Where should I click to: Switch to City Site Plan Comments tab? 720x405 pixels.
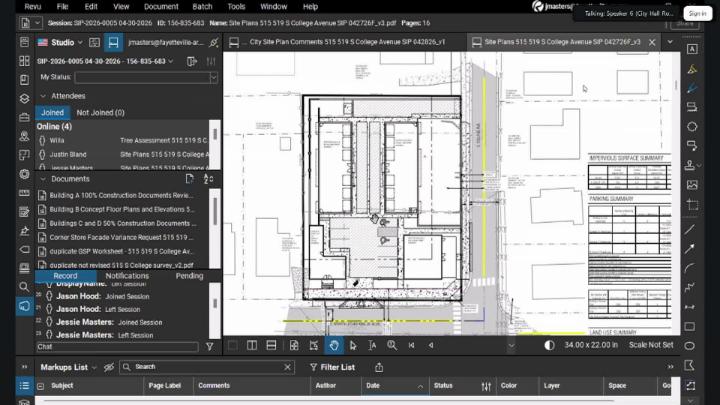point(345,42)
